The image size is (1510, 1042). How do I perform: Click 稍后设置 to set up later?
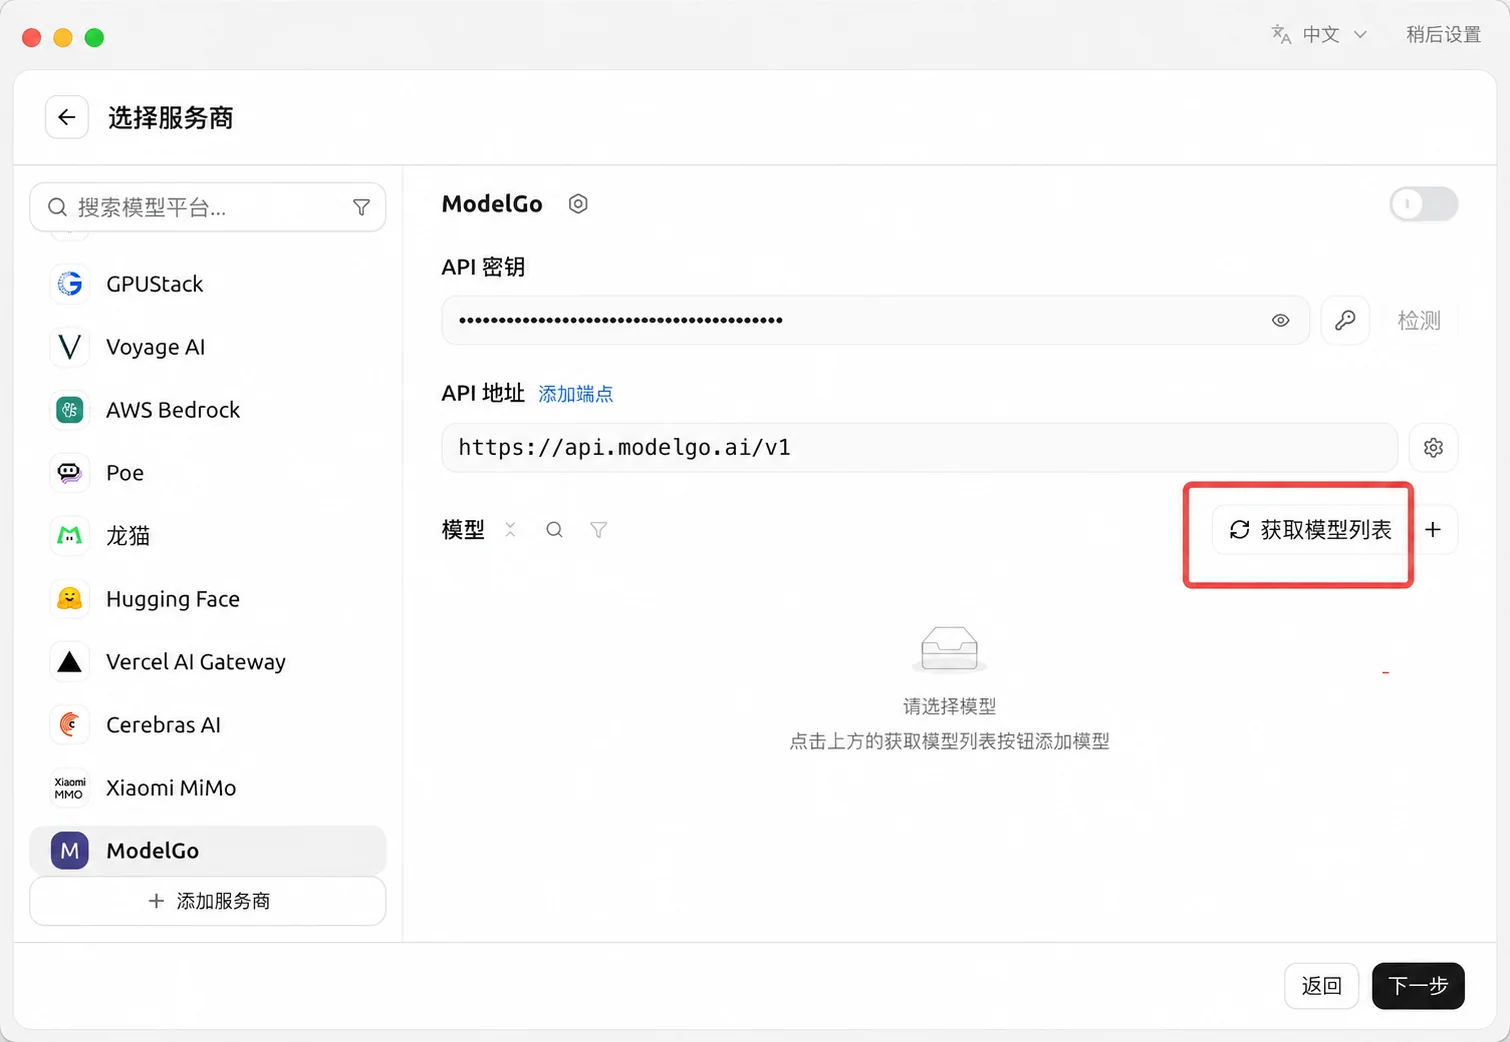click(1443, 35)
